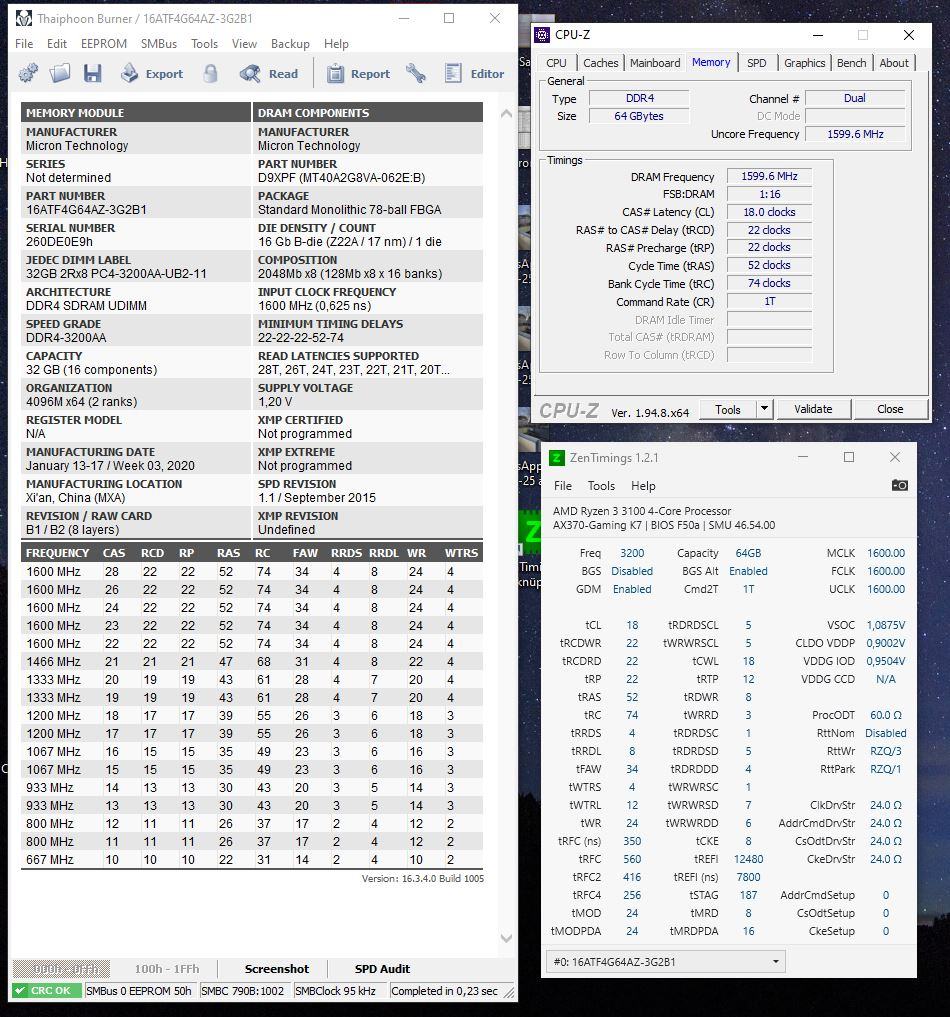Click the green ZenTimings title bar icon
This screenshot has width=950, height=1017.
(556, 457)
